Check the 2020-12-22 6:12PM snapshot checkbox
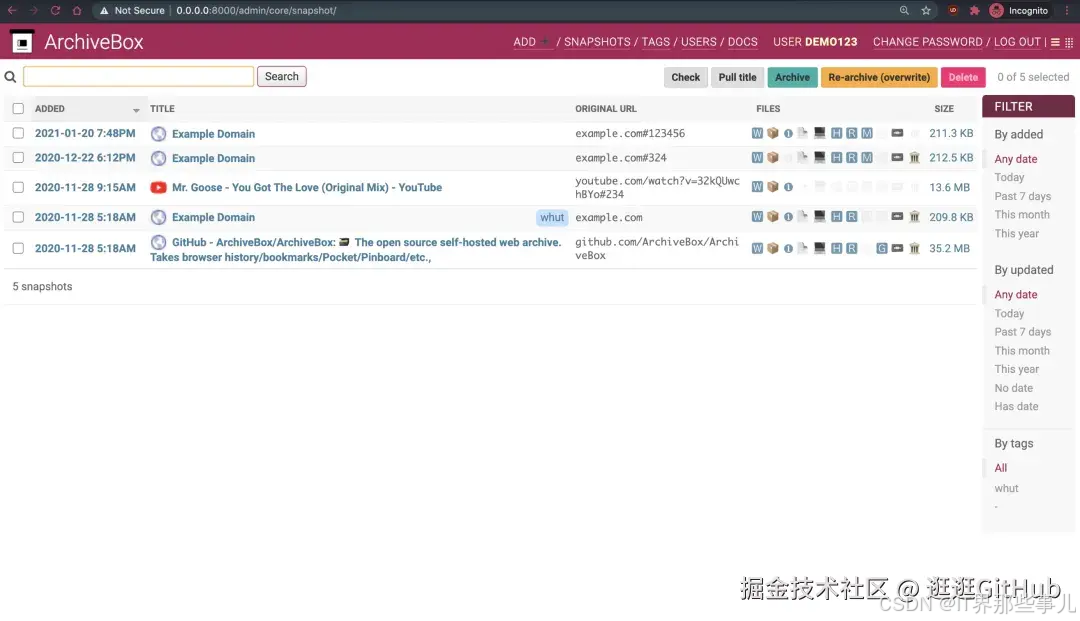Screen dimensions: 1080x621 pos(18,158)
